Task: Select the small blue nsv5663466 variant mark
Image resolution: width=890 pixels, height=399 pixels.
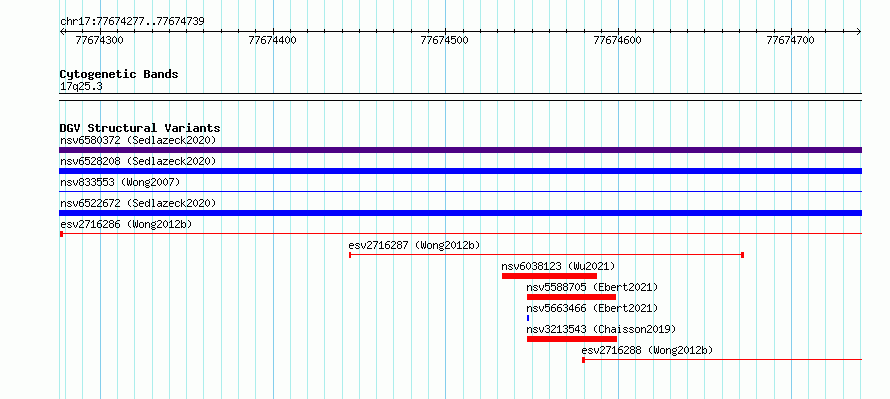Action: pos(528,318)
